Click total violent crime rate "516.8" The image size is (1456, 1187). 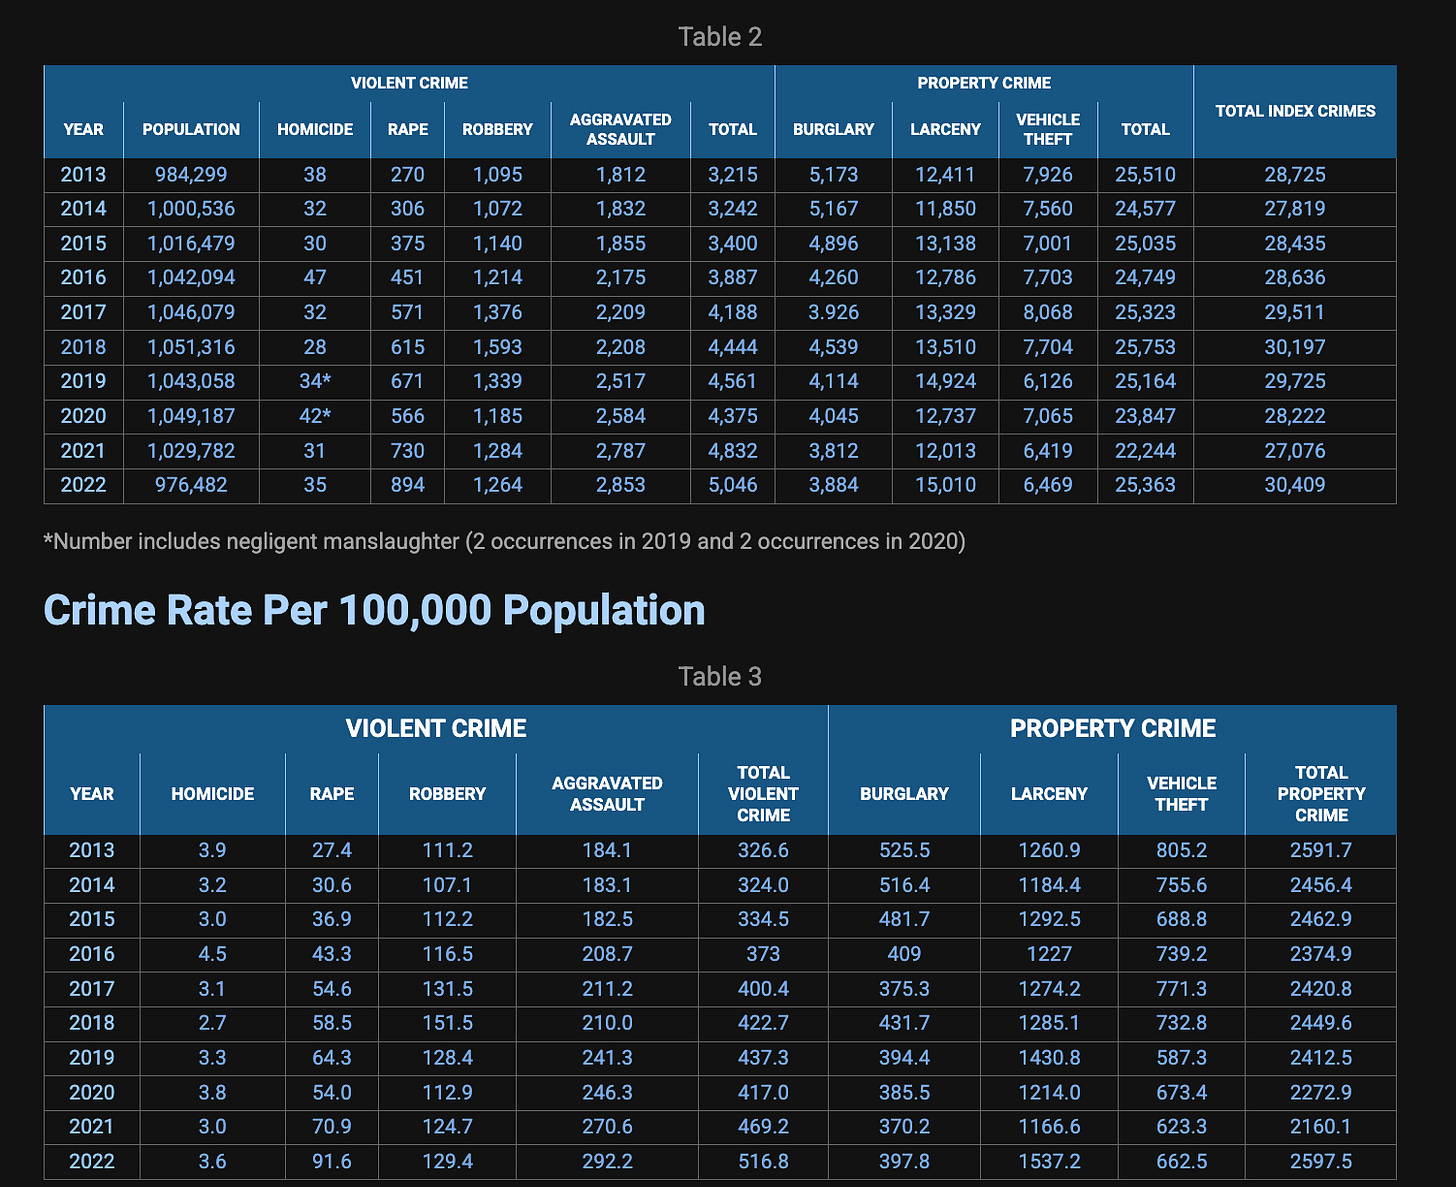(763, 1162)
